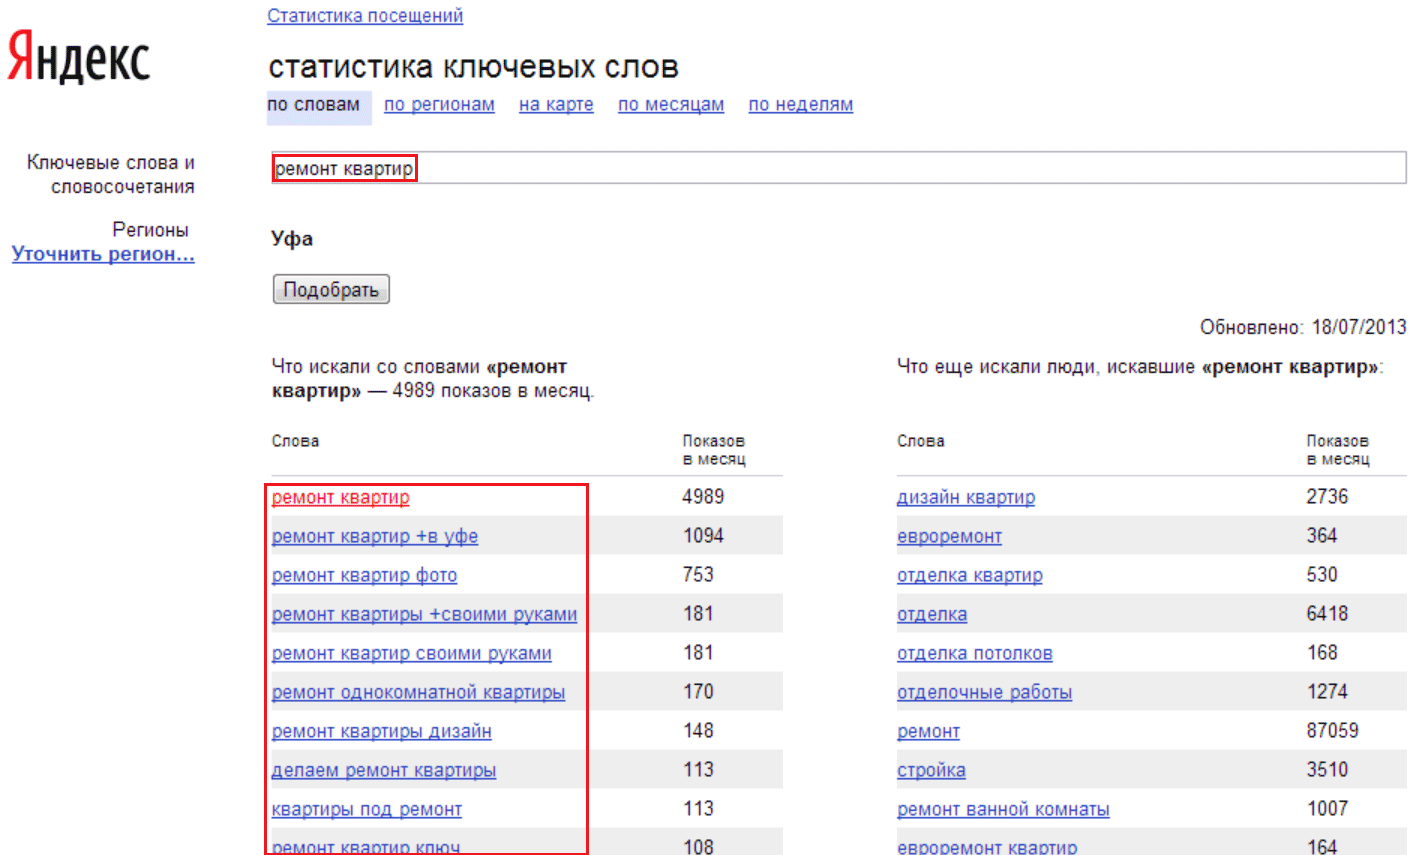Click the Уточнить регион link
The image size is (1416, 855).
(103, 254)
